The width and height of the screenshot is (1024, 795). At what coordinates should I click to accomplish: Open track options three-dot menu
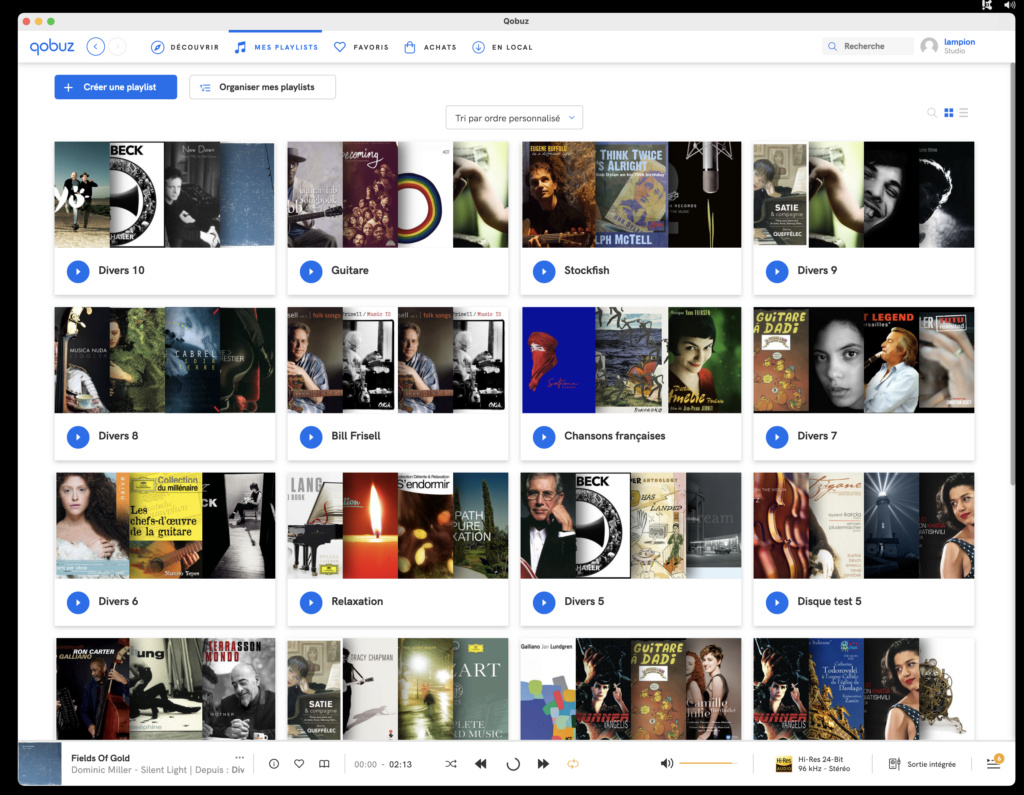(x=240, y=757)
